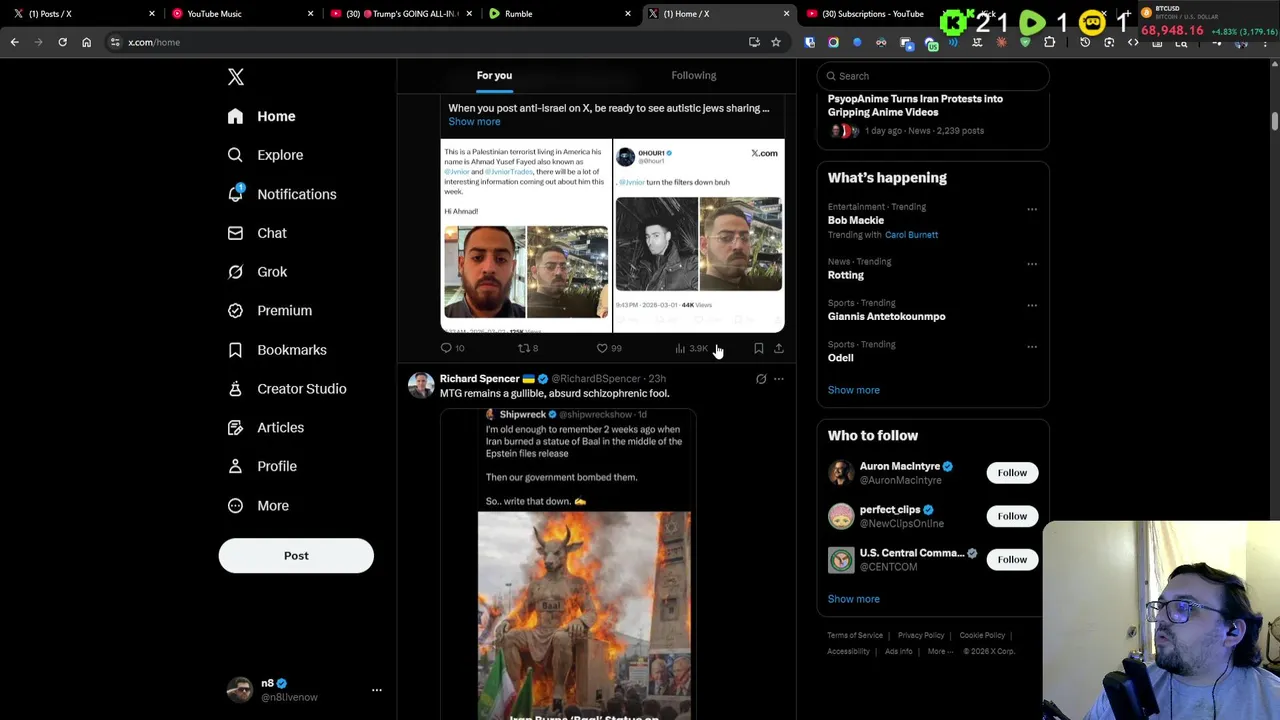Open more options on Richard Spencer's post
Viewport: 1280px width, 720px height.
tap(779, 379)
